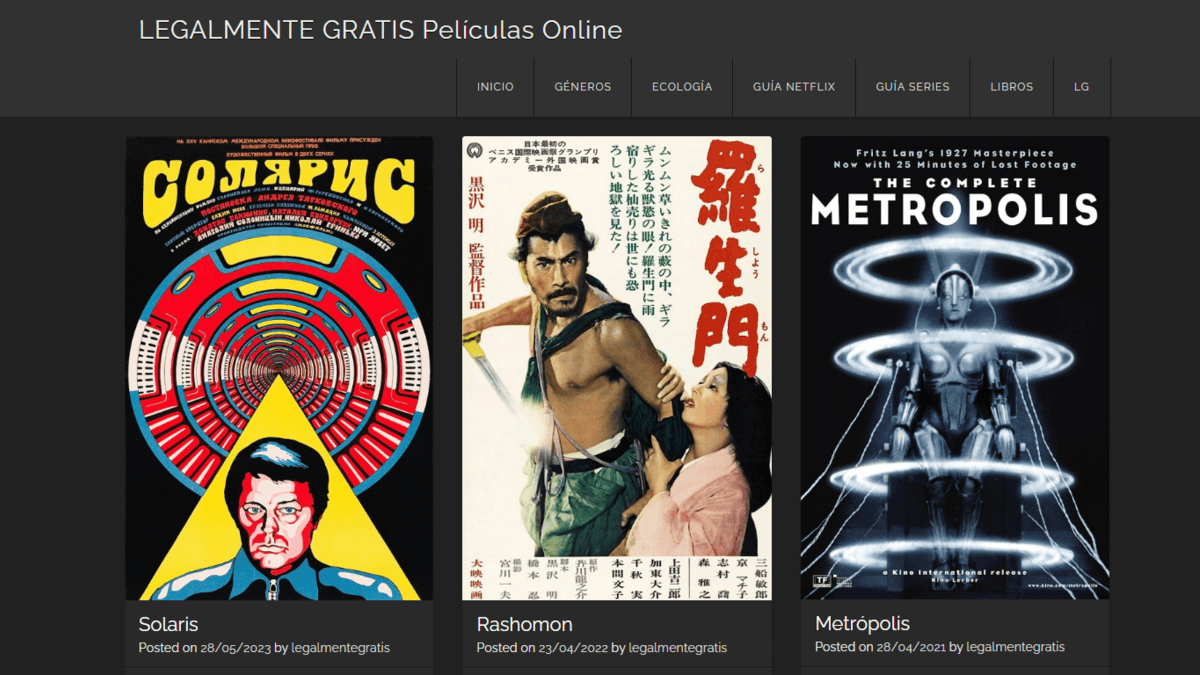Select GUÍA NETFLIX in the navigation bar
The image size is (1200, 675).
point(794,87)
